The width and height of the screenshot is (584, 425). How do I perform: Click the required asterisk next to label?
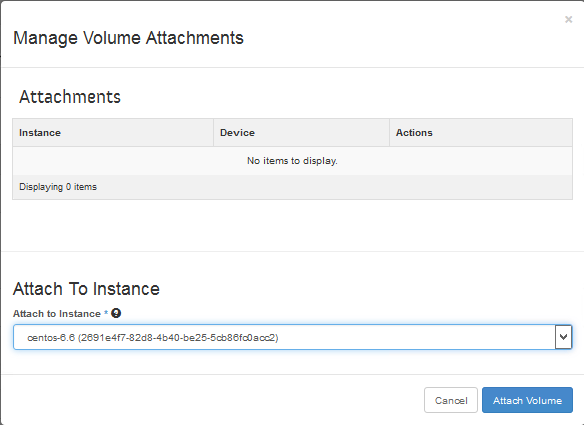[106, 313]
